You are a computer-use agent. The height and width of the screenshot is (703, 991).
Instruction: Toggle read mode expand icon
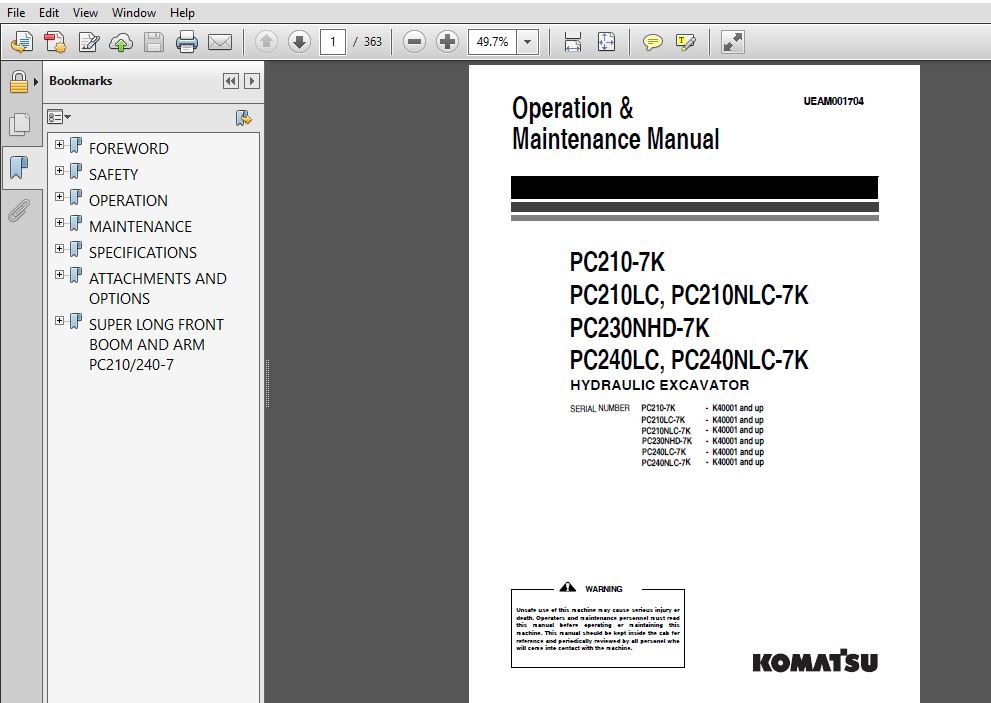tap(733, 42)
